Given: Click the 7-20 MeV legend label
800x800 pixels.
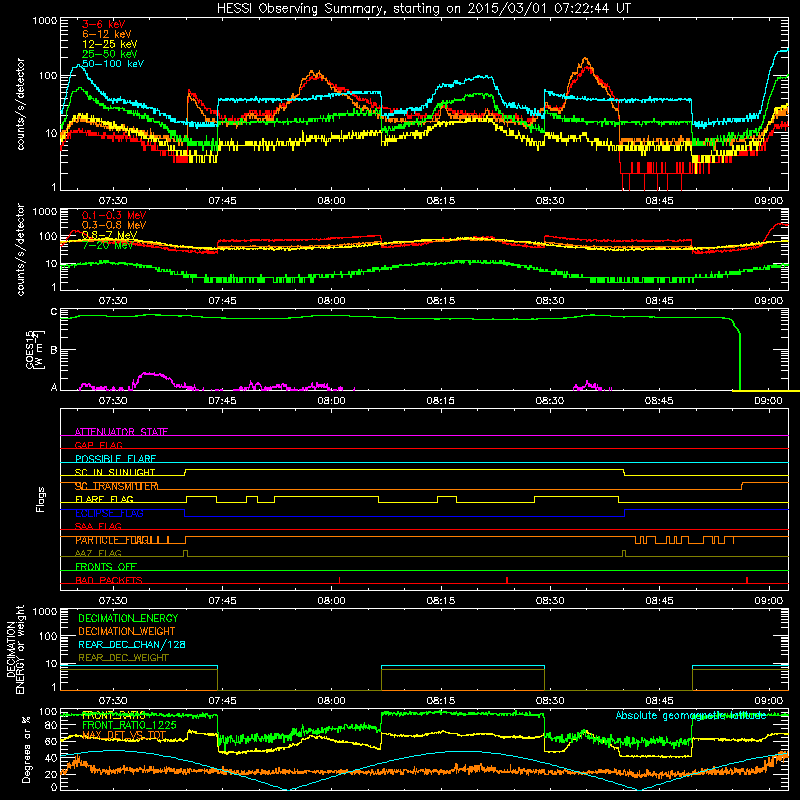Looking at the screenshot, I should click(x=108, y=245).
